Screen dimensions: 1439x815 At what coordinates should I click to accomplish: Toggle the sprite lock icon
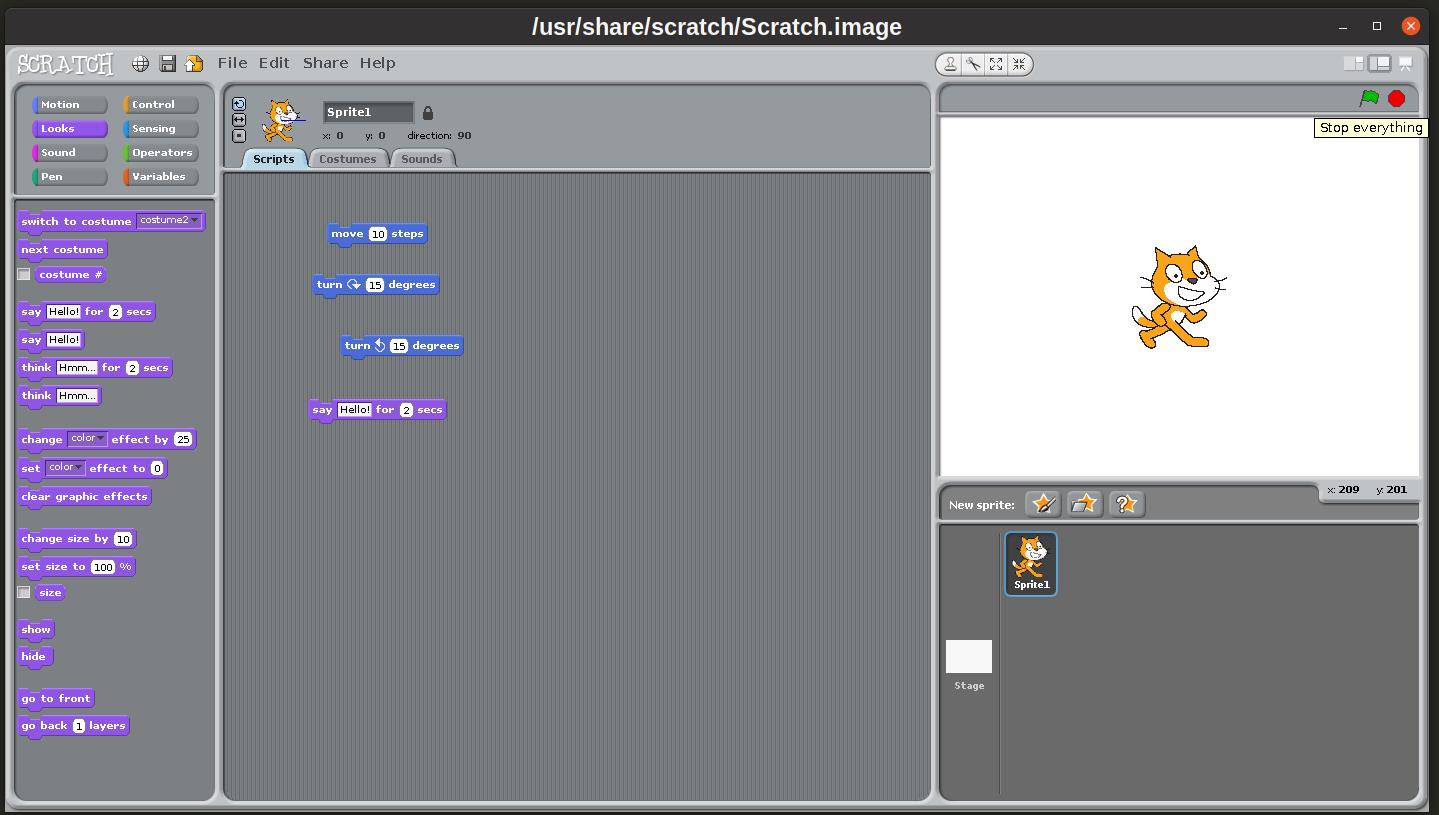coord(428,113)
